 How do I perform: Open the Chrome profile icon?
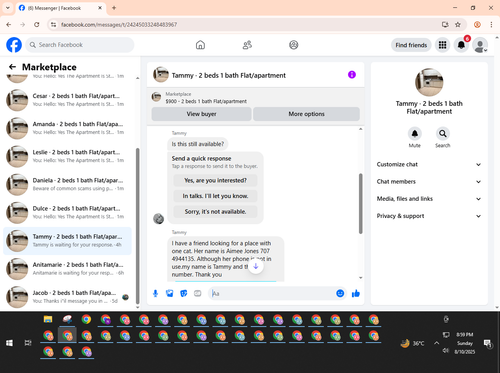click(477, 24)
